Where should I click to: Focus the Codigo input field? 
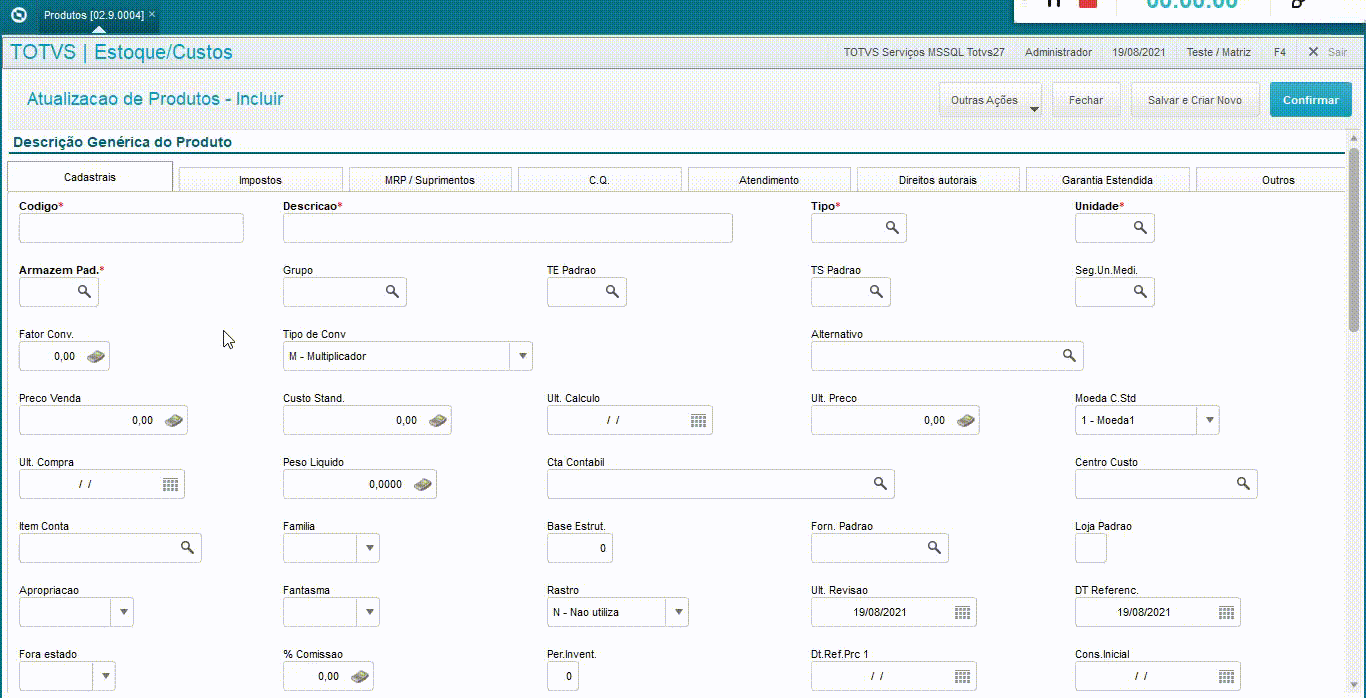(131, 228)
